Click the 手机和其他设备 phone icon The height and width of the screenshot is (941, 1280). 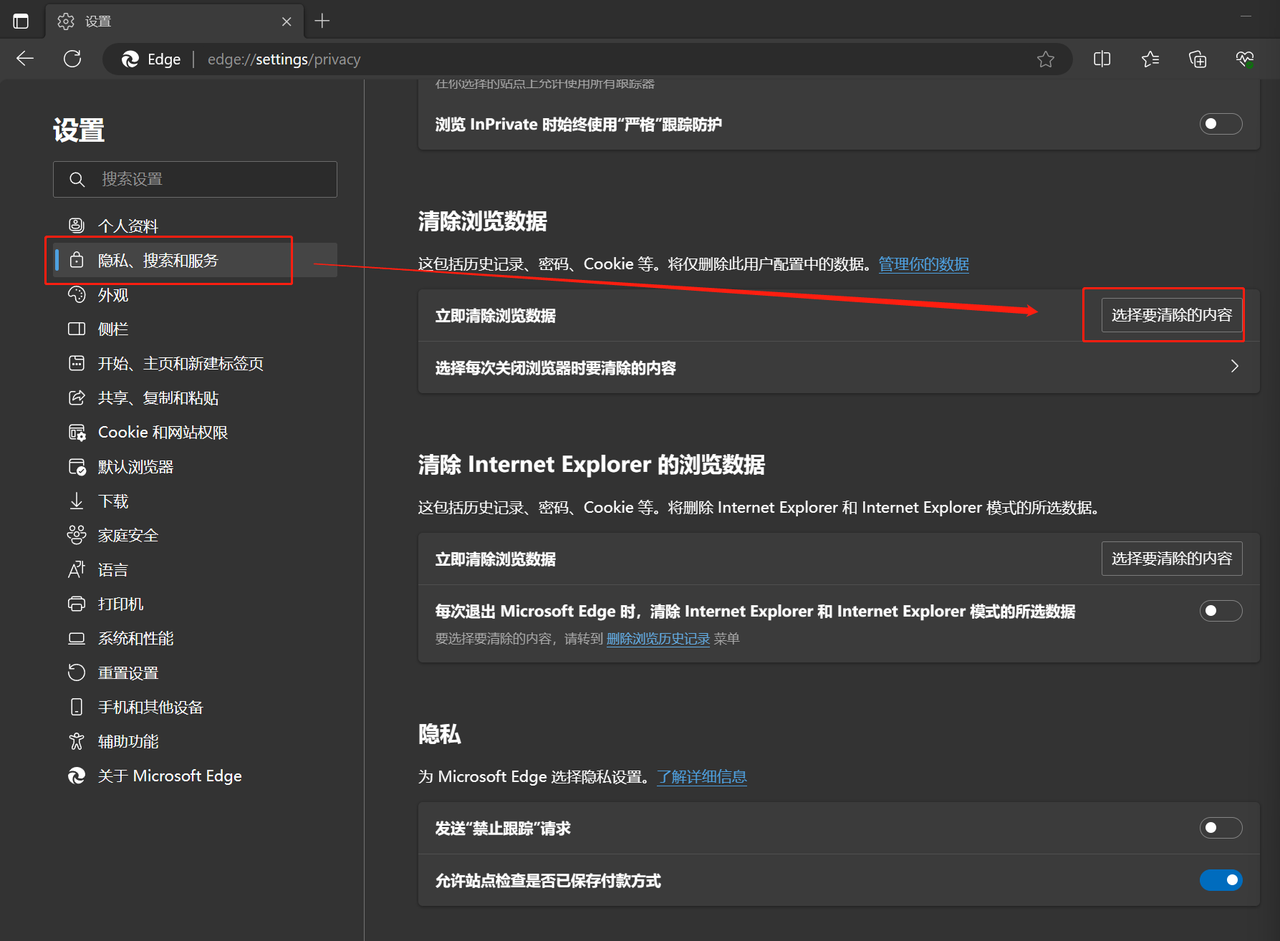point(76,707)
